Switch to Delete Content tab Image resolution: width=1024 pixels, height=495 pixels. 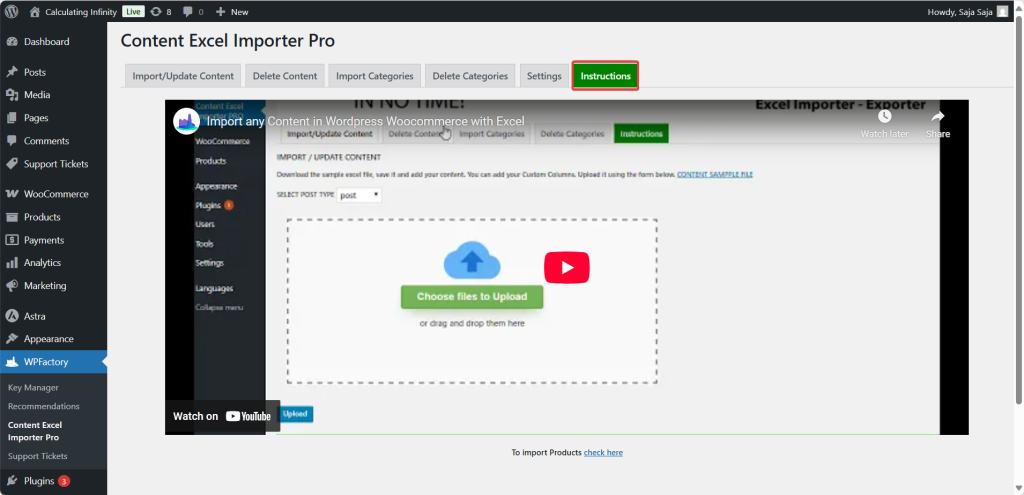point(285,76)
